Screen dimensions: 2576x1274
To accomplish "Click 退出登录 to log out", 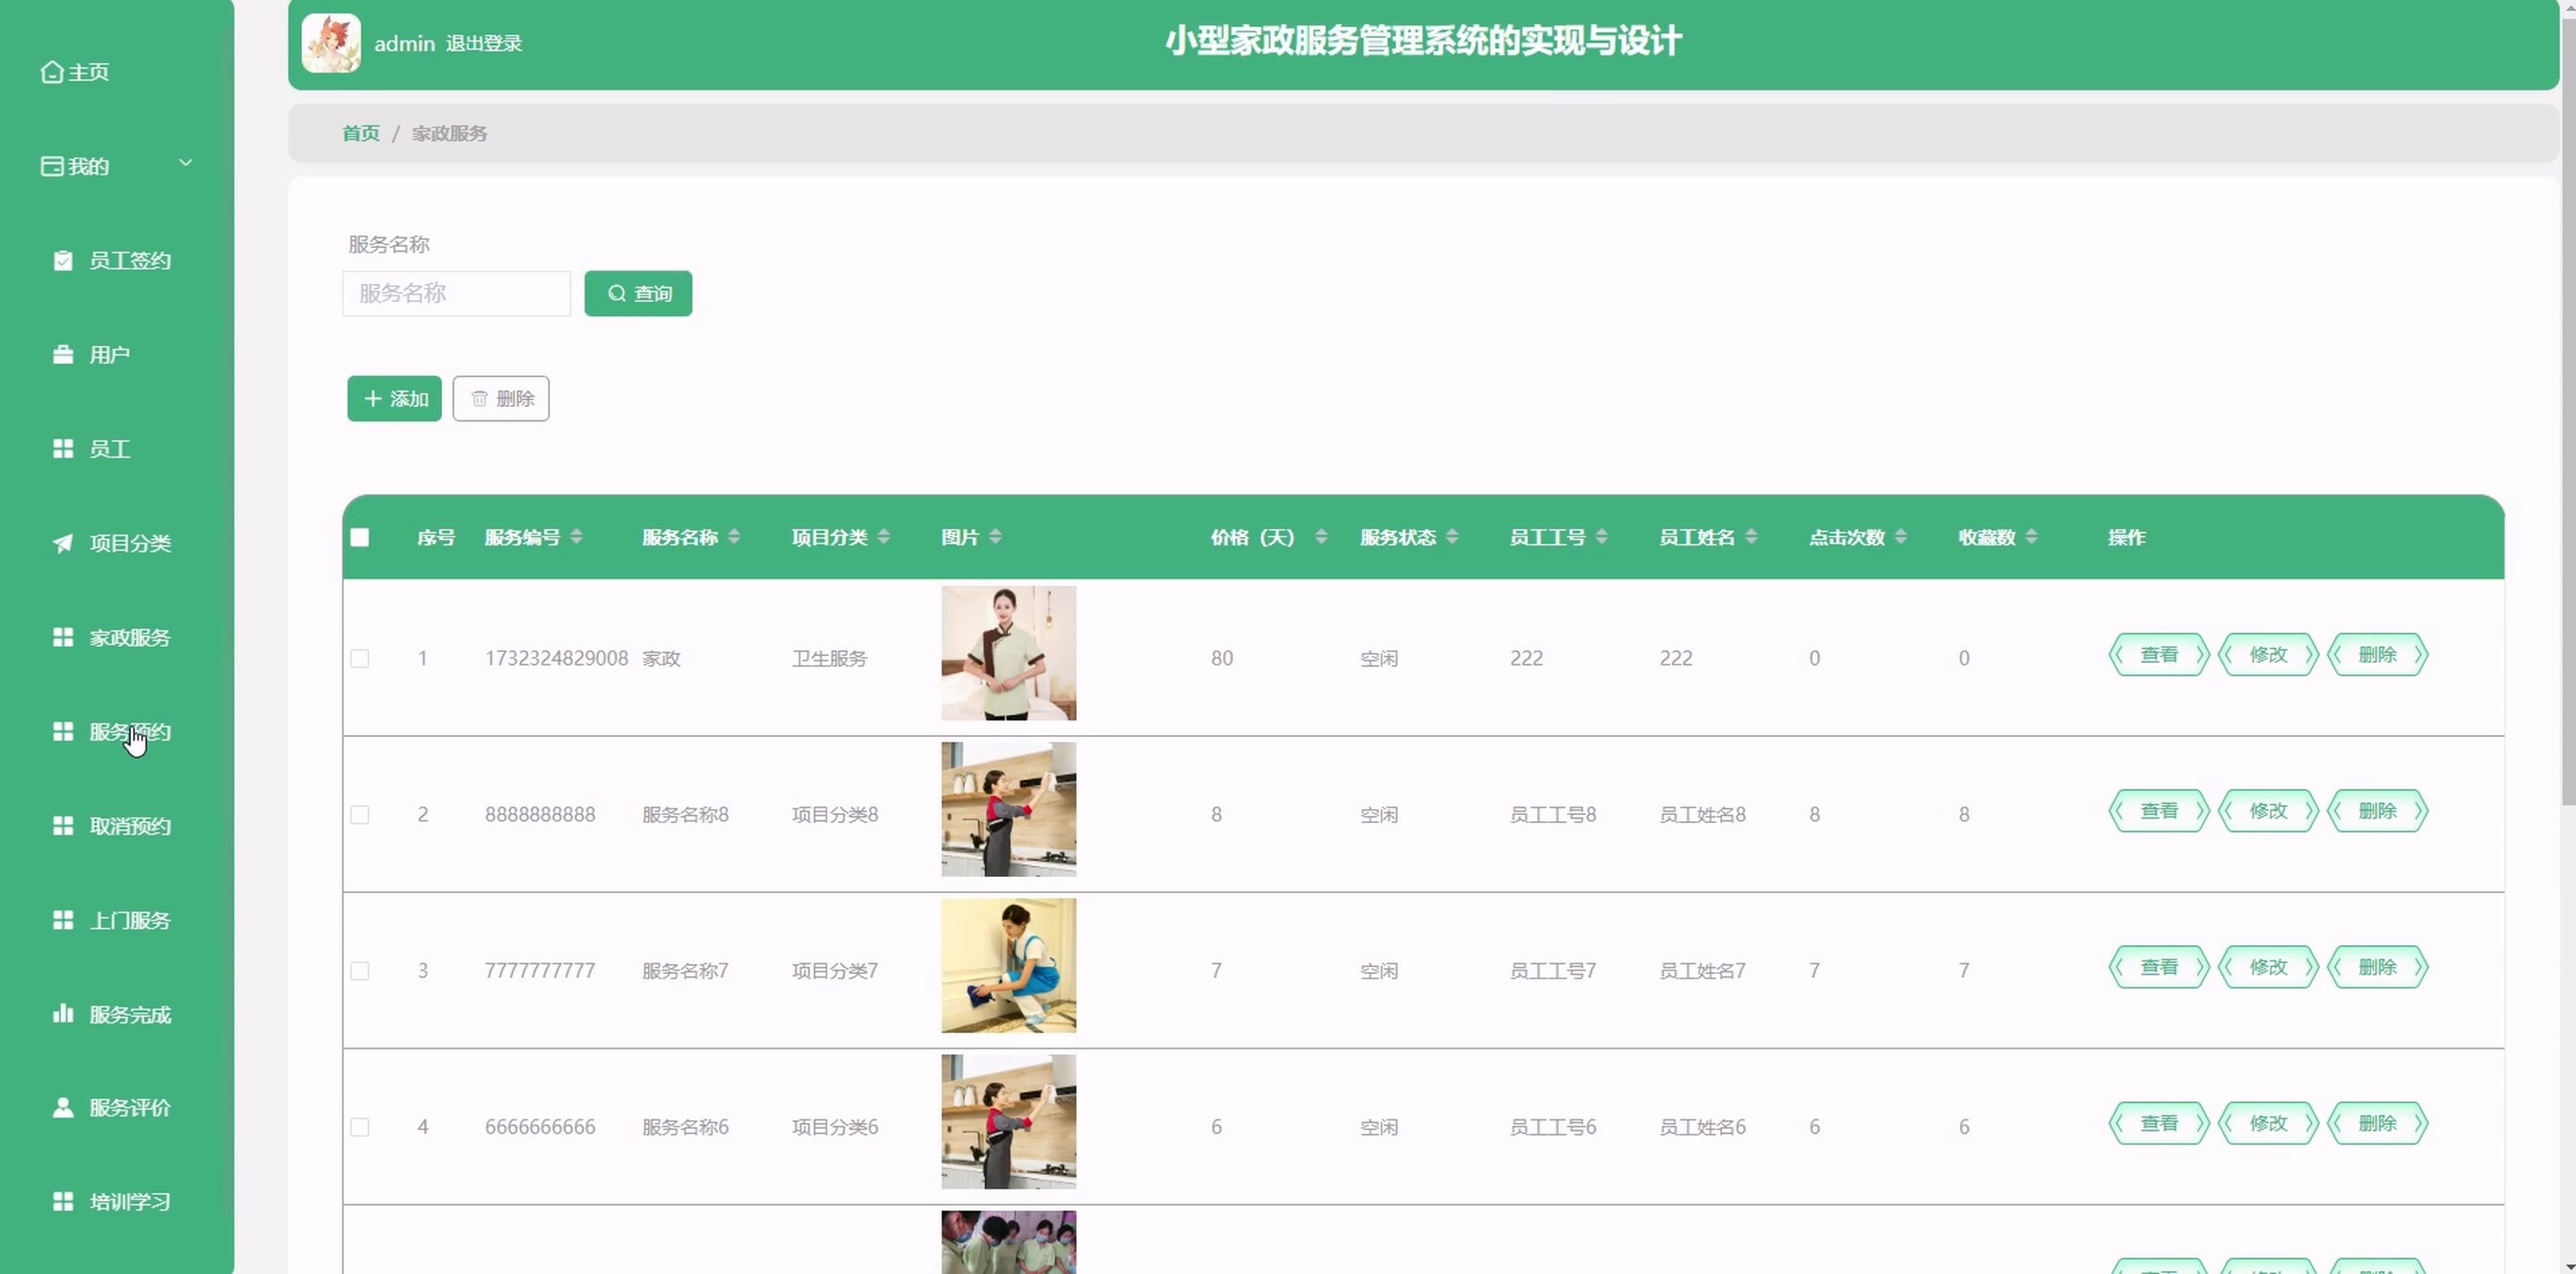I will coord(484,43).
